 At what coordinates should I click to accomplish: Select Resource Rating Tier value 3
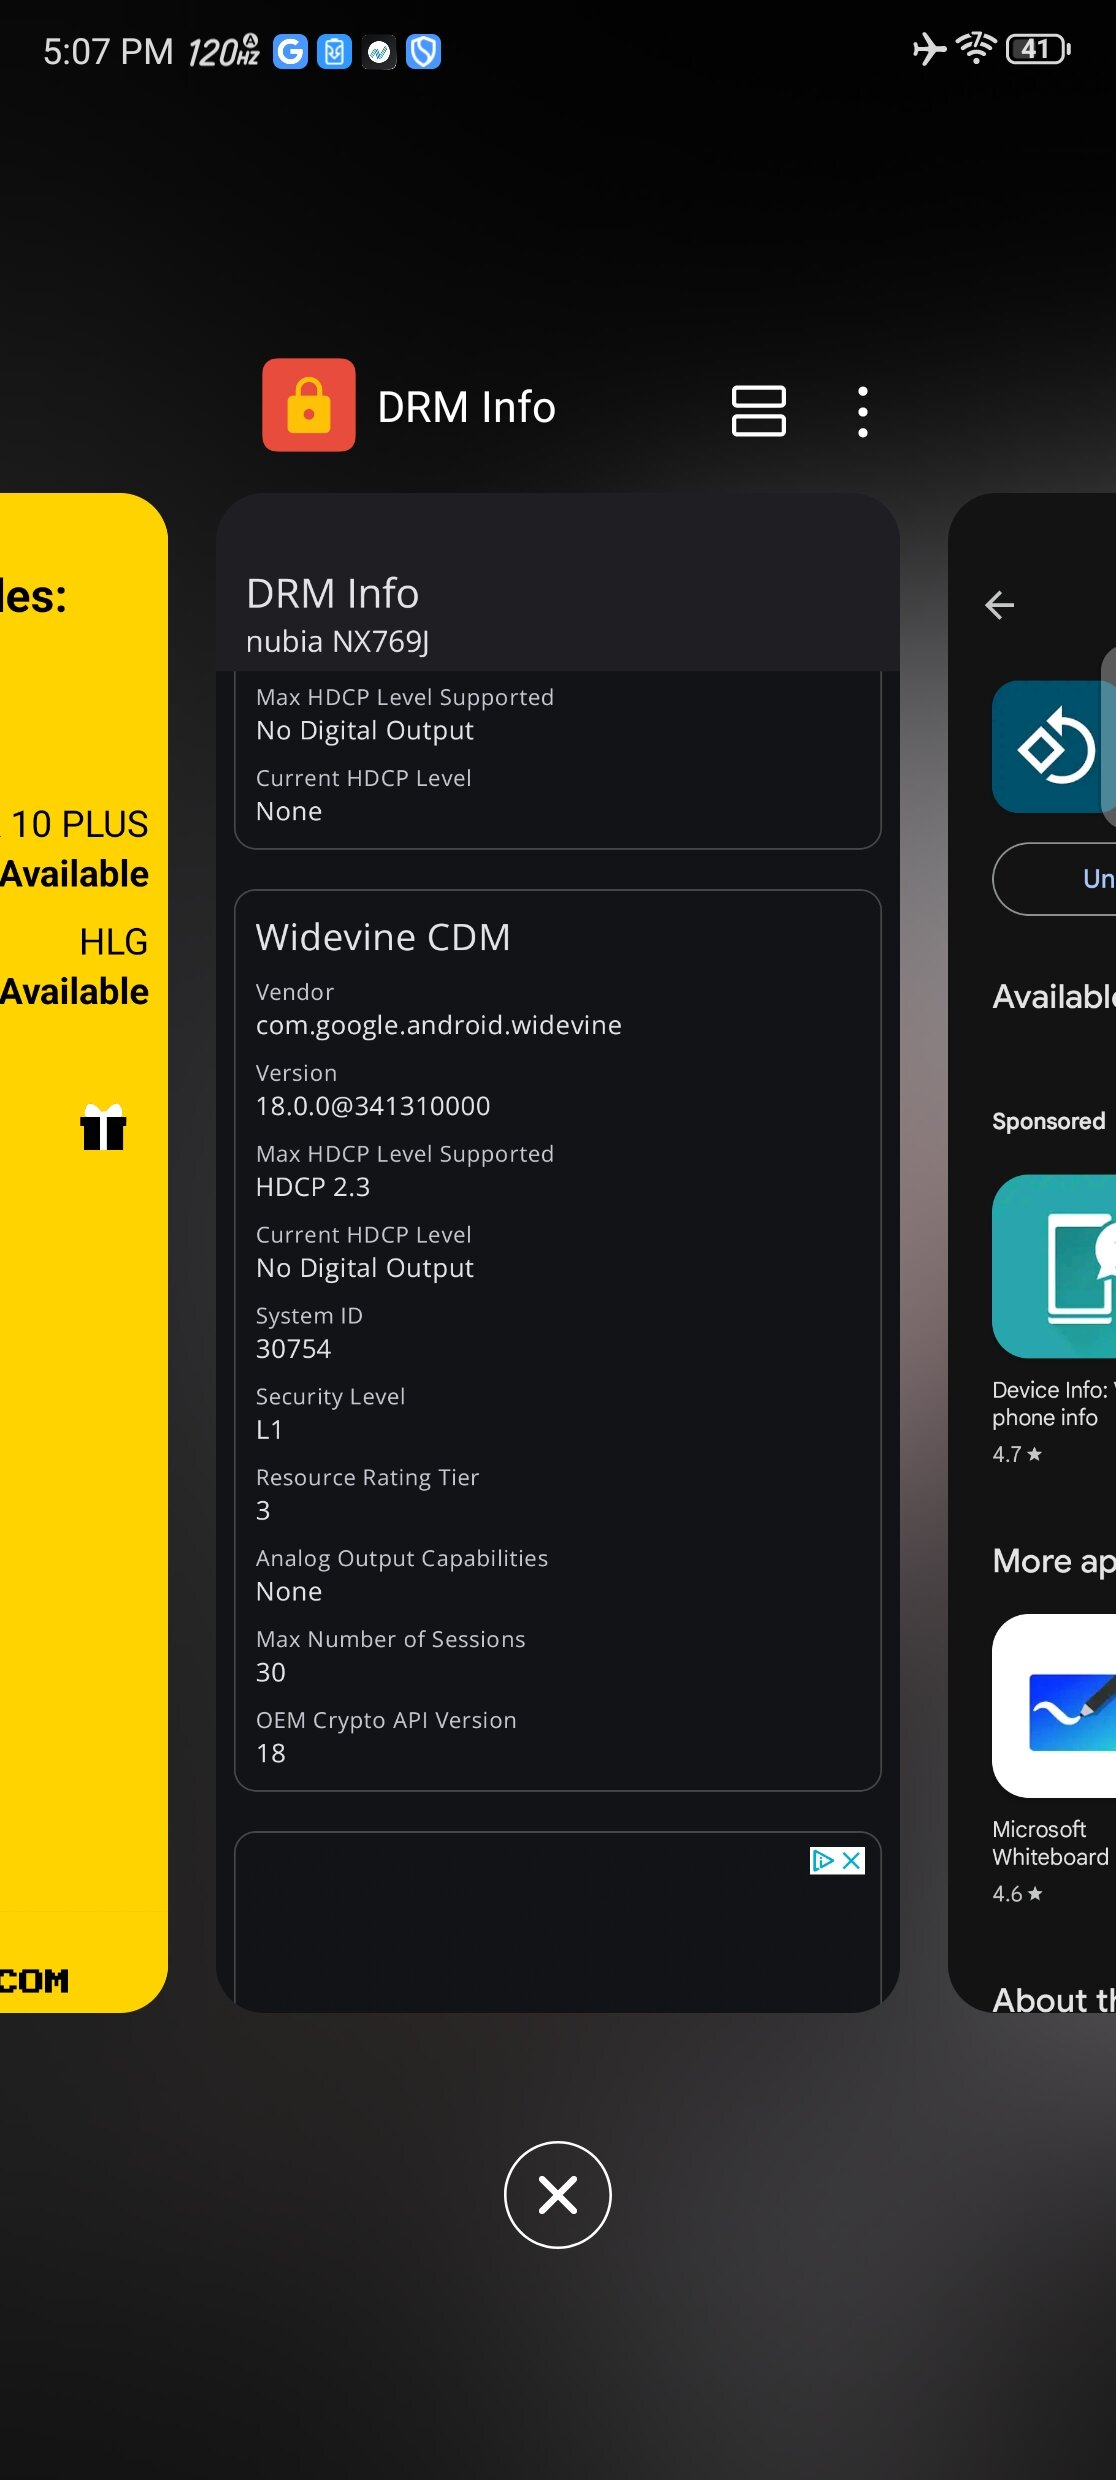(x=263, y=1511)
